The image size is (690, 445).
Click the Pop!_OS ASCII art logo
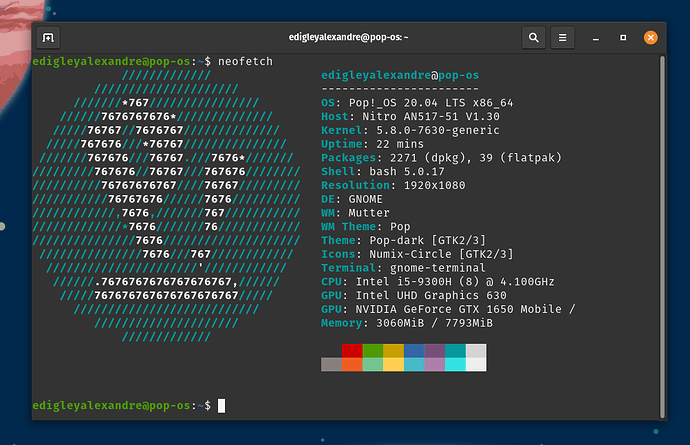coord(166,206)
